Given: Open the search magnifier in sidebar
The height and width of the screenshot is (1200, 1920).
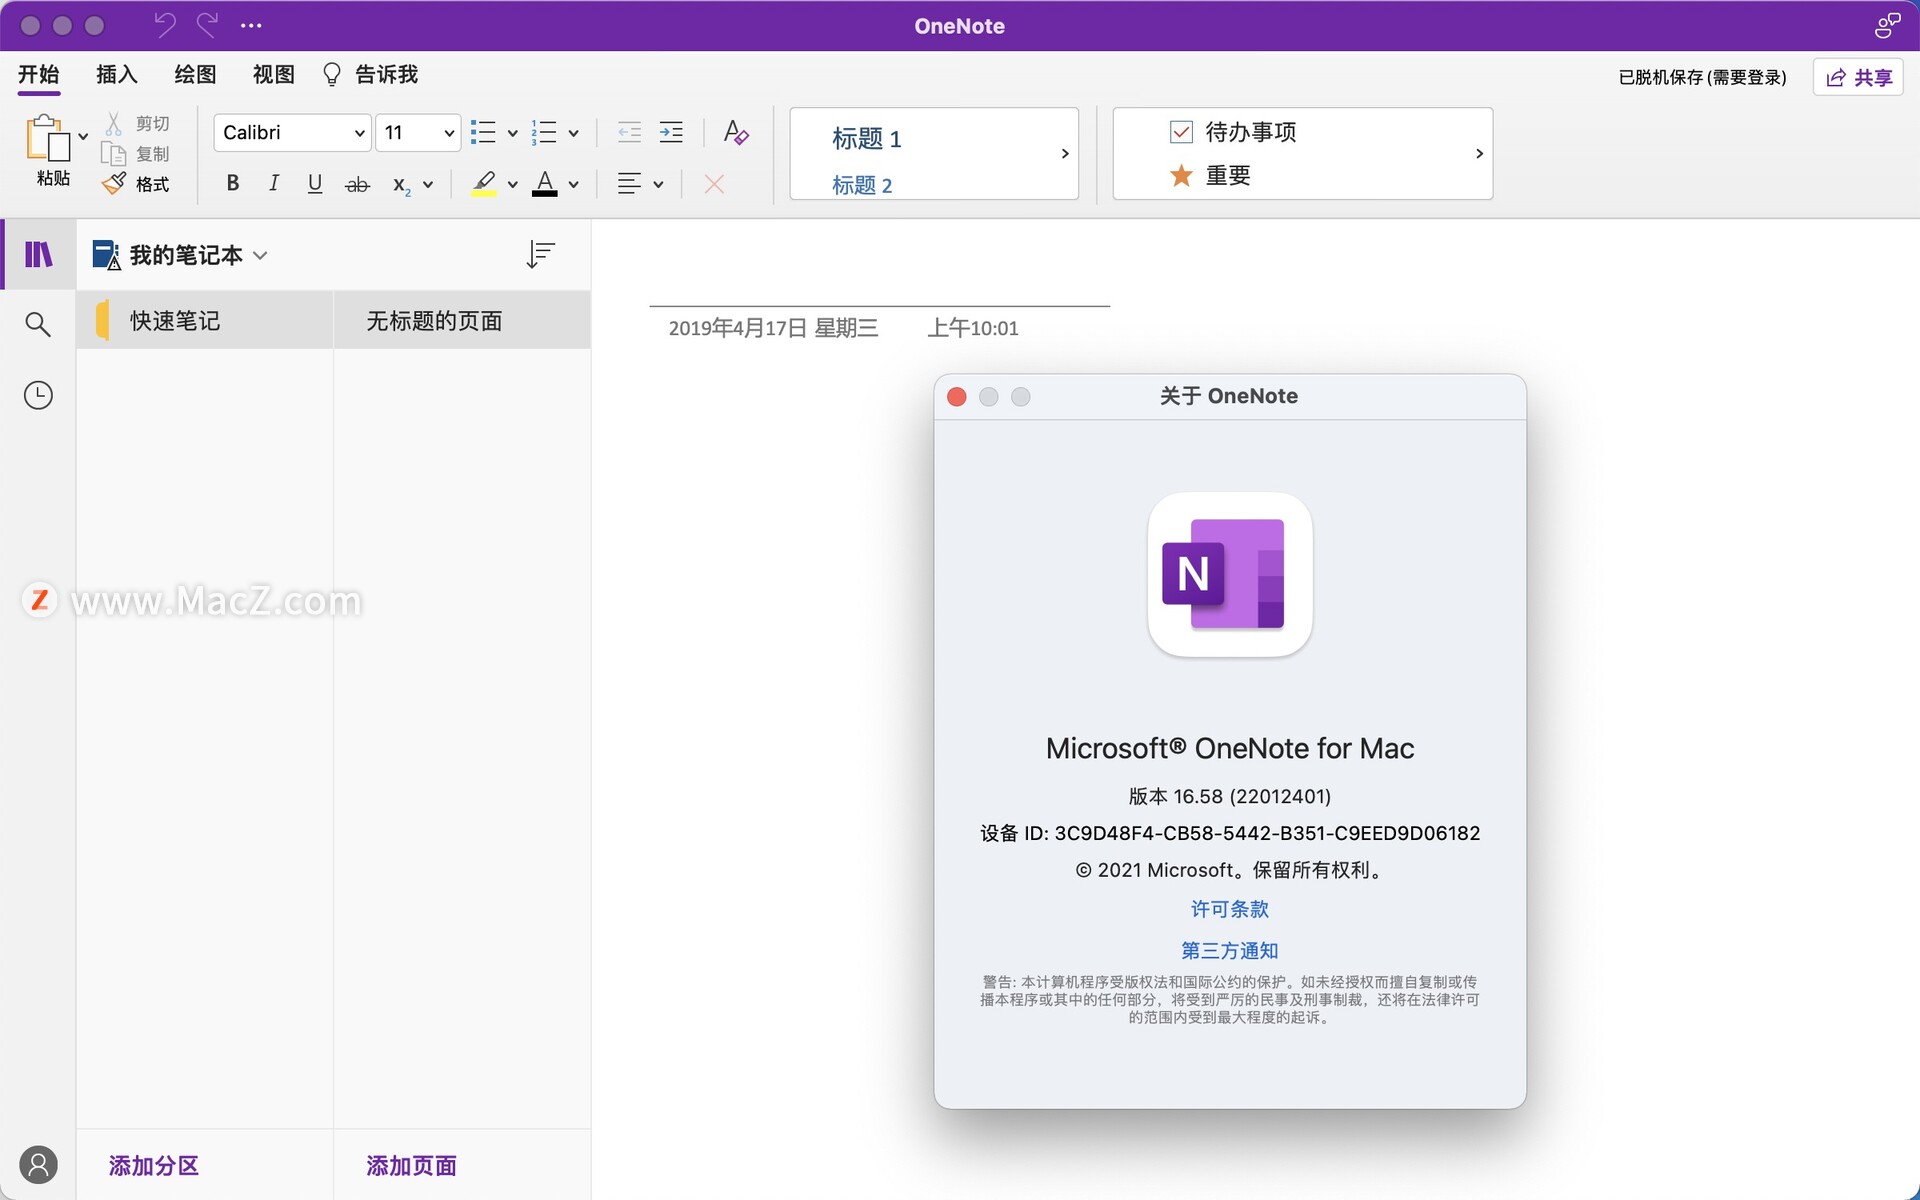Looking at the screenshot, I should tap(38, 324).
